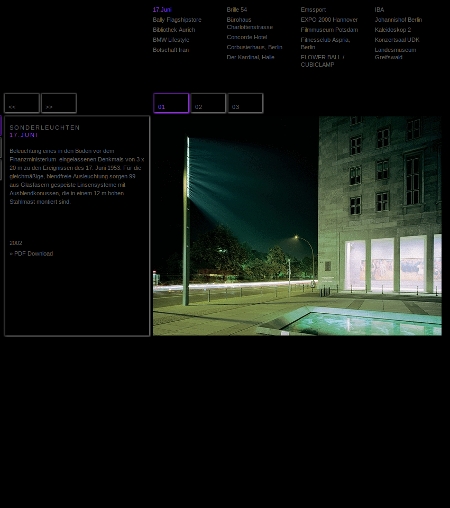This screenshot has width=450, height=508.
Task: Open BMW Lifestyle project
Action: (x=171, y=40)
